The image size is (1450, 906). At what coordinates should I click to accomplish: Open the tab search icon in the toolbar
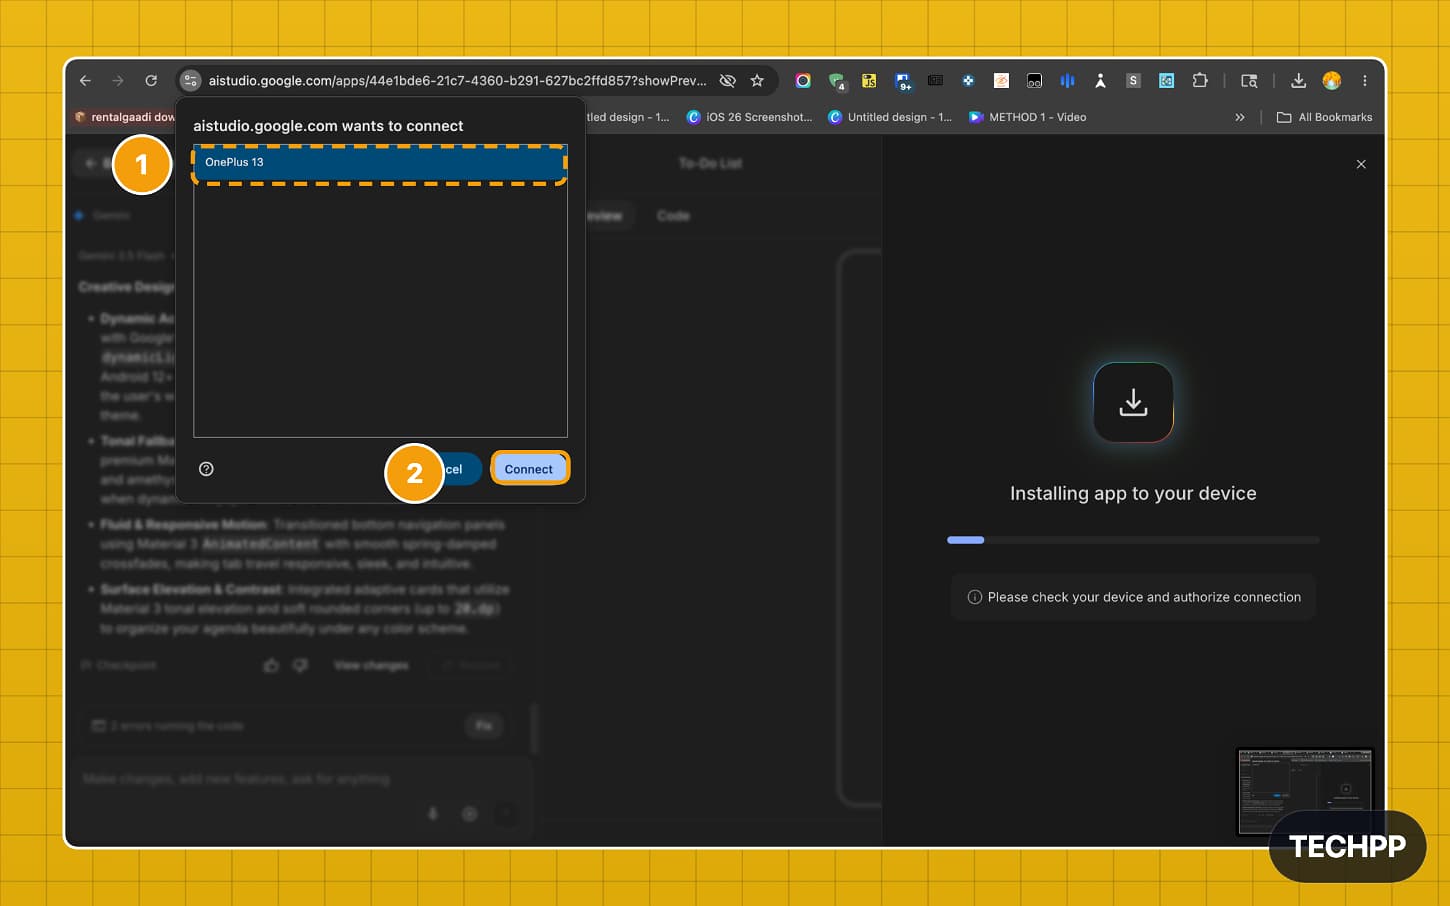click(1249, 81)
